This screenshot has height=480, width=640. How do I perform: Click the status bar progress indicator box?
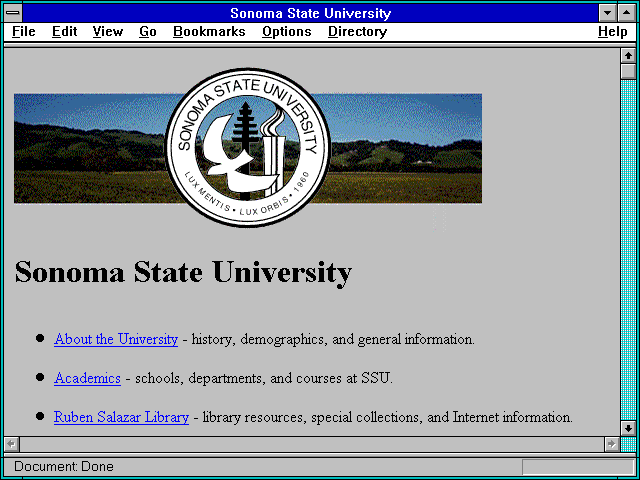tap(578, 467)
